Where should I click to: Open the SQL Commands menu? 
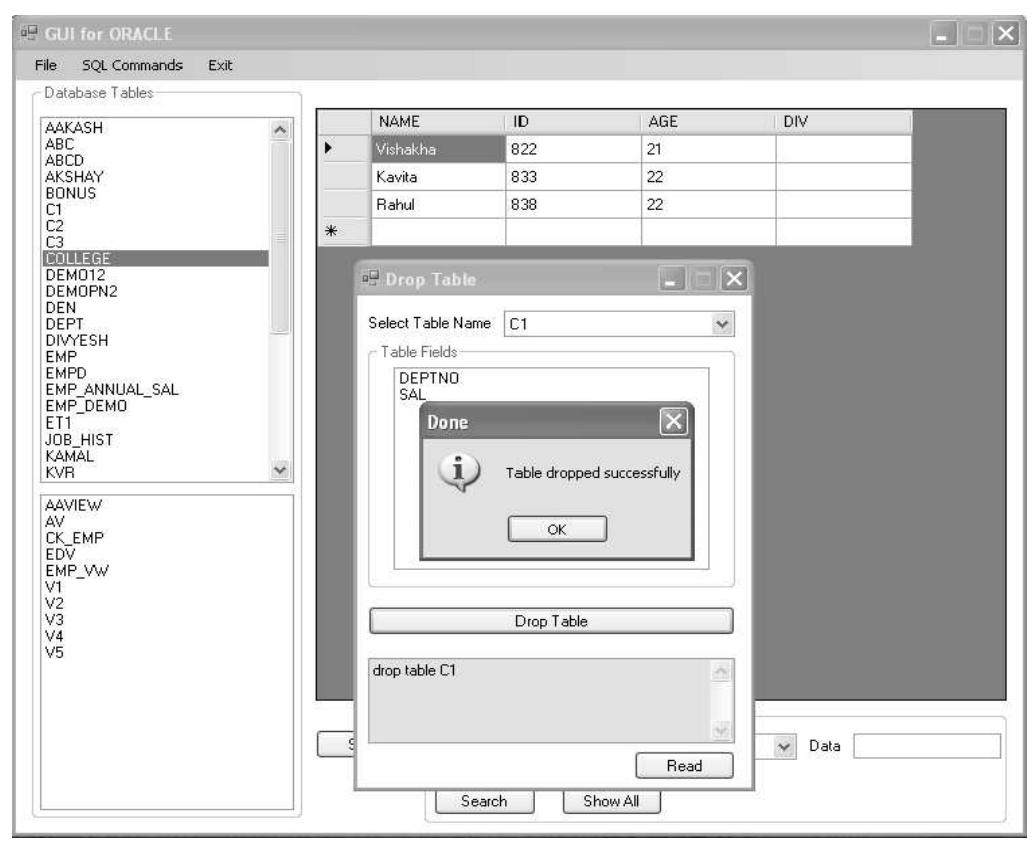click(132, 65)
